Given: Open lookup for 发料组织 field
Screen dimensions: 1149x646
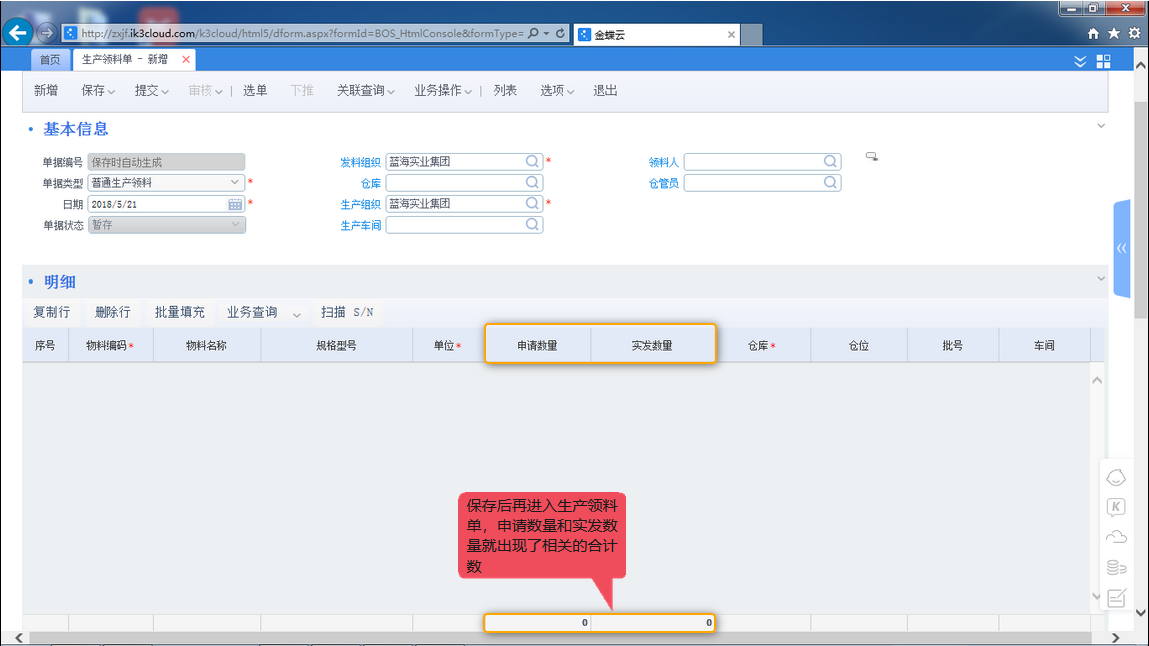Looking at the screenshot, I should click(x=533, y=161).
